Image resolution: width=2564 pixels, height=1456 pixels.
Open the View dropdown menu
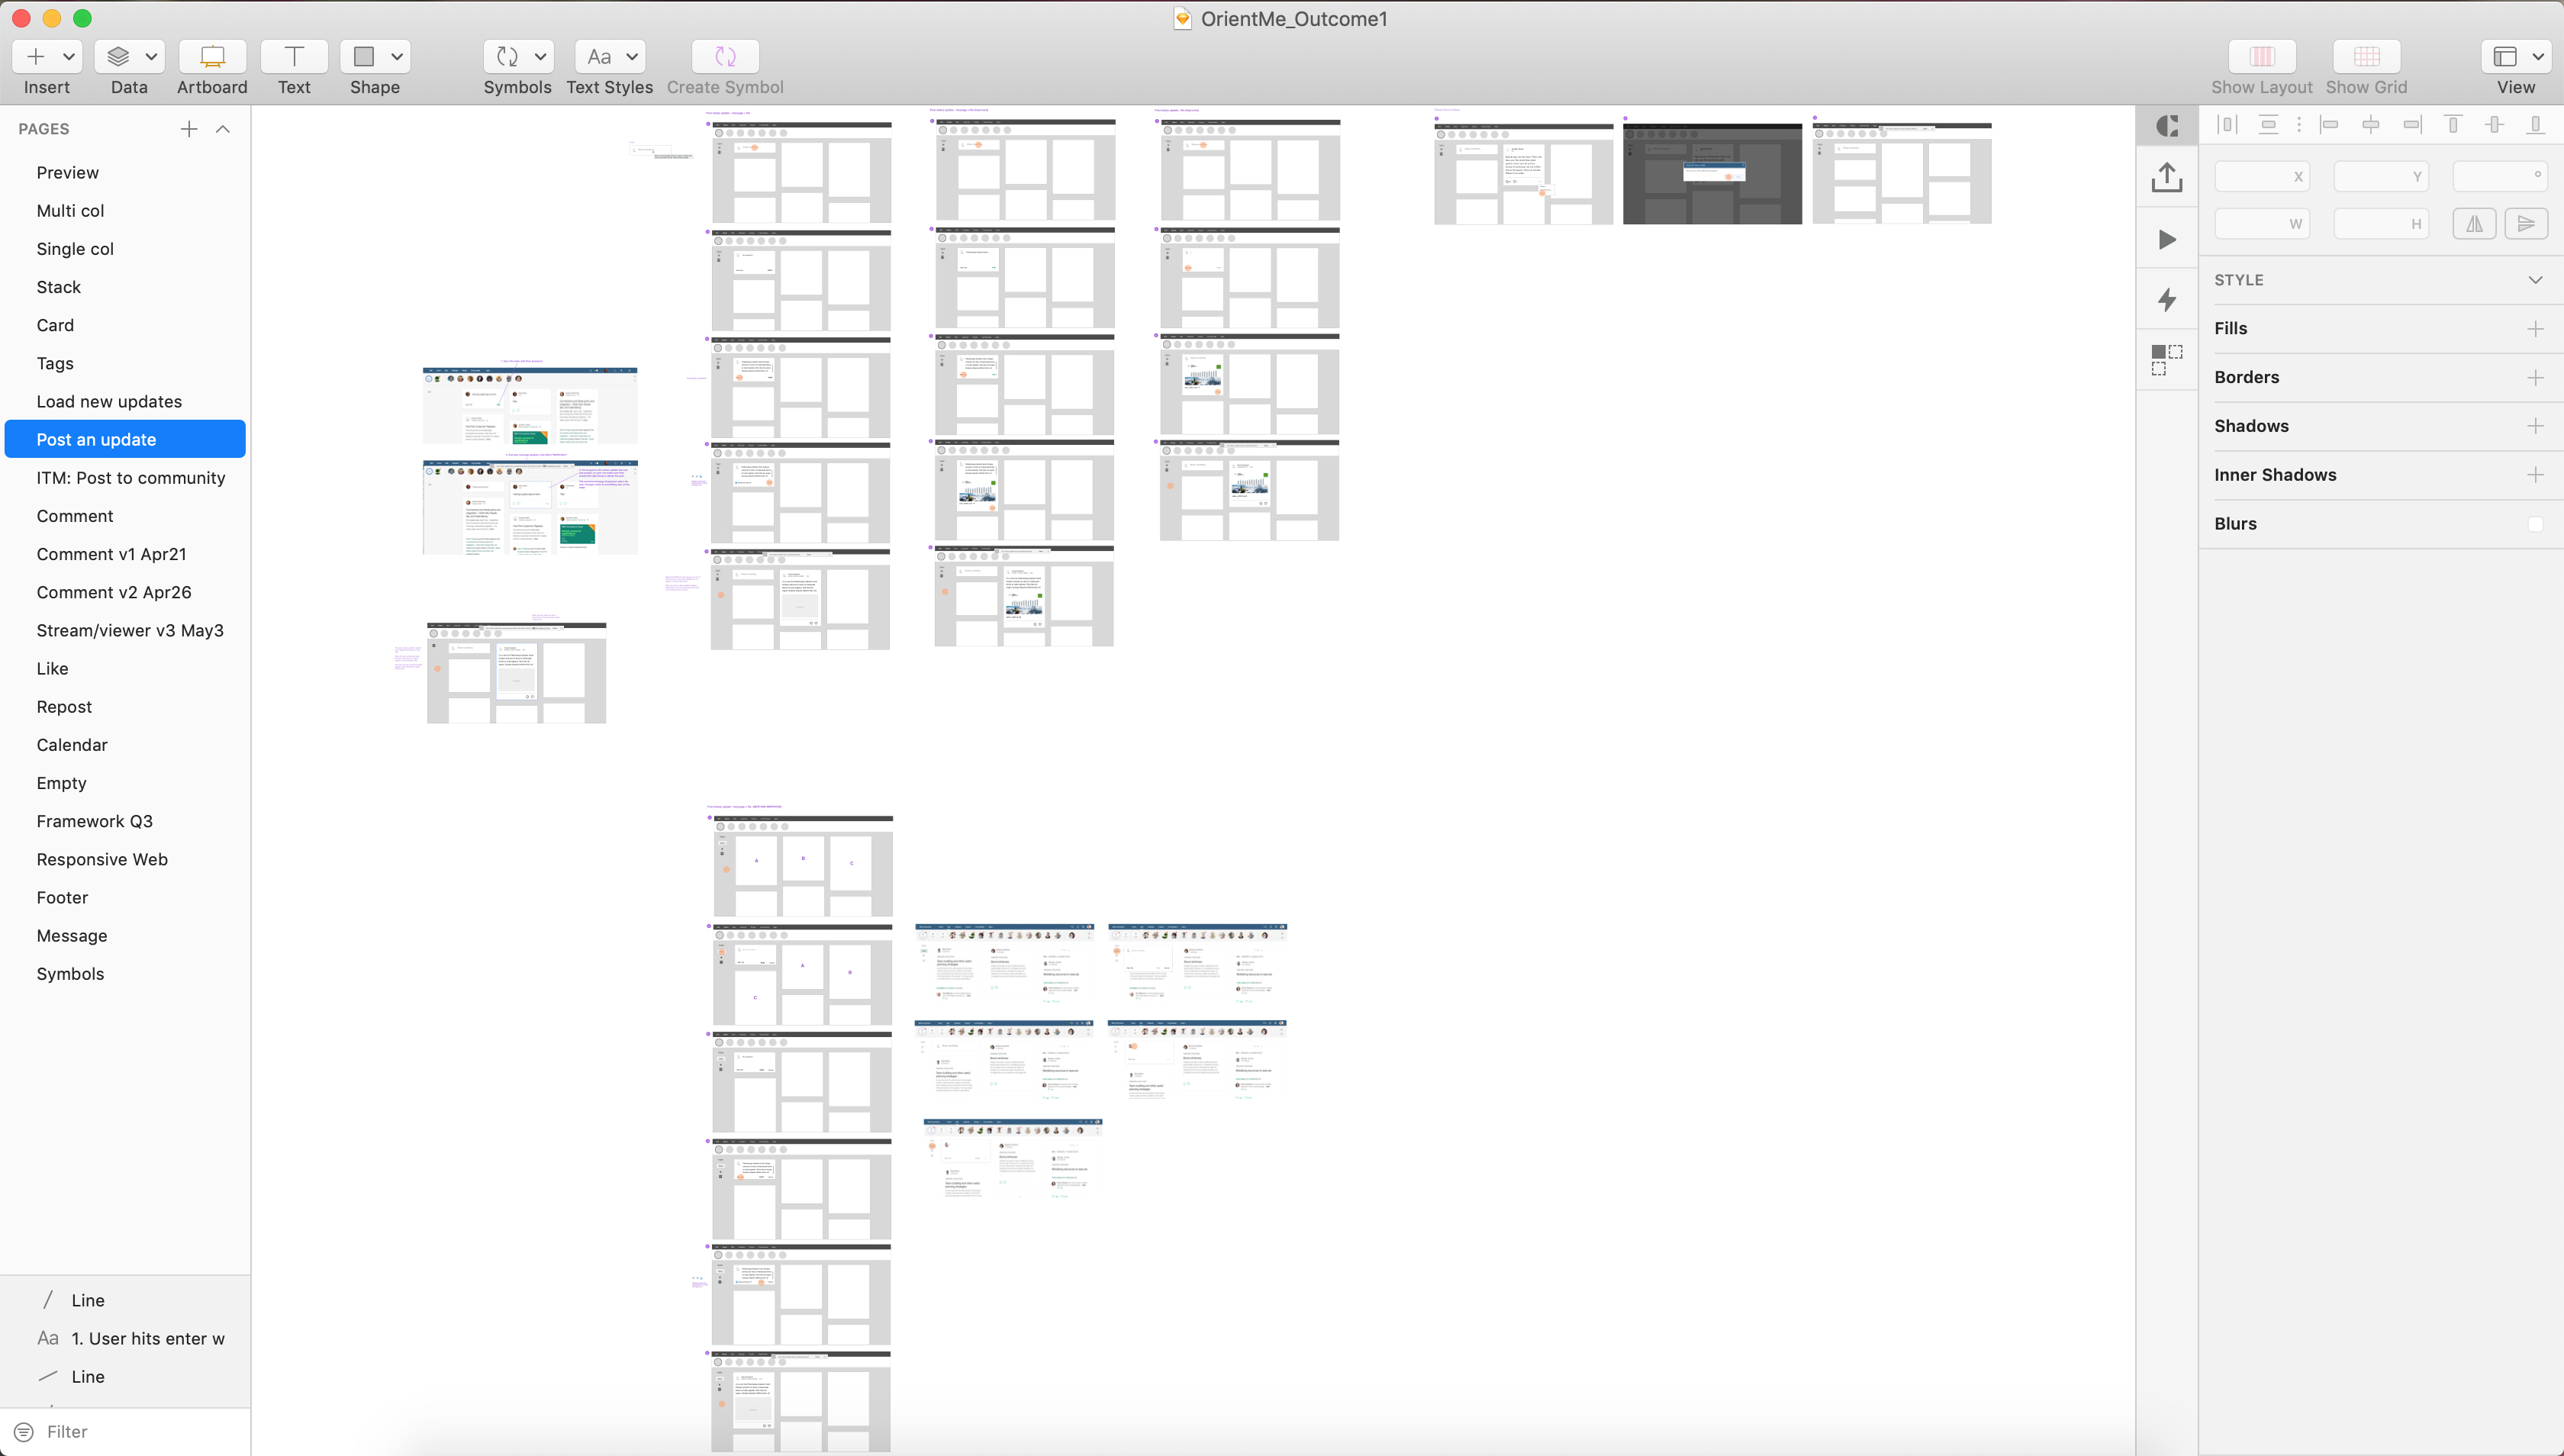click(x=2515, y=57)
